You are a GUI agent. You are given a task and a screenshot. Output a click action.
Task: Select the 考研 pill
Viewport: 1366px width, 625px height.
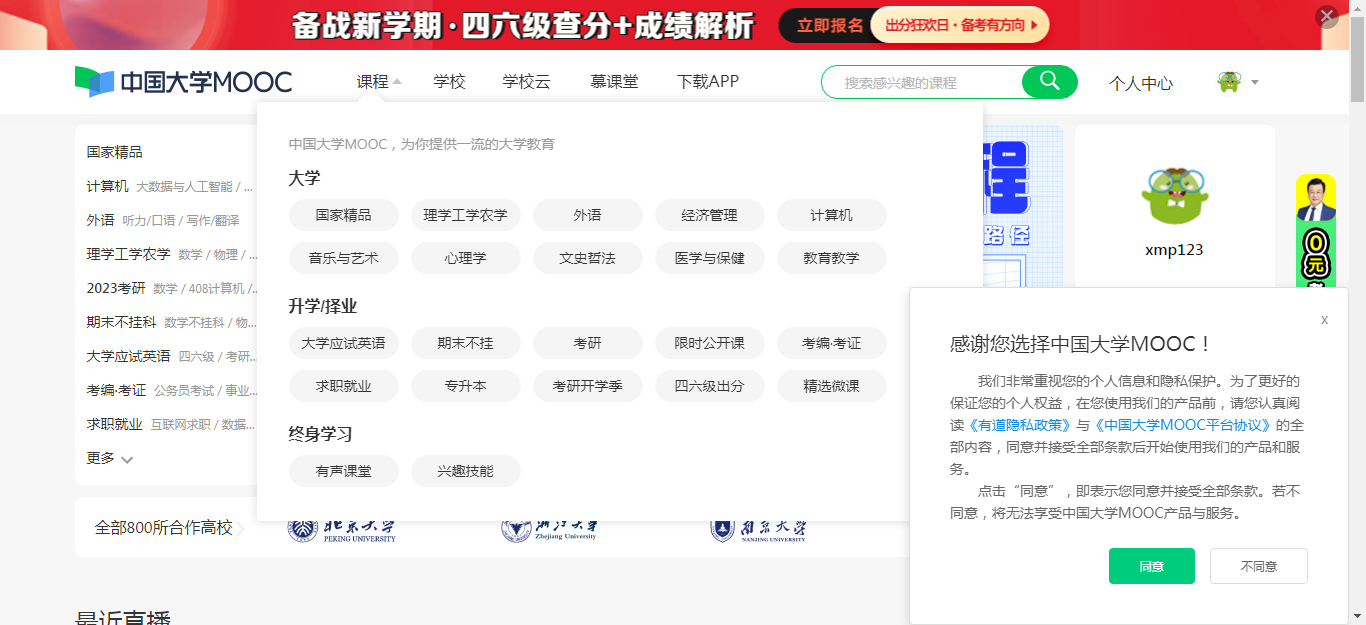click(588, 343)
